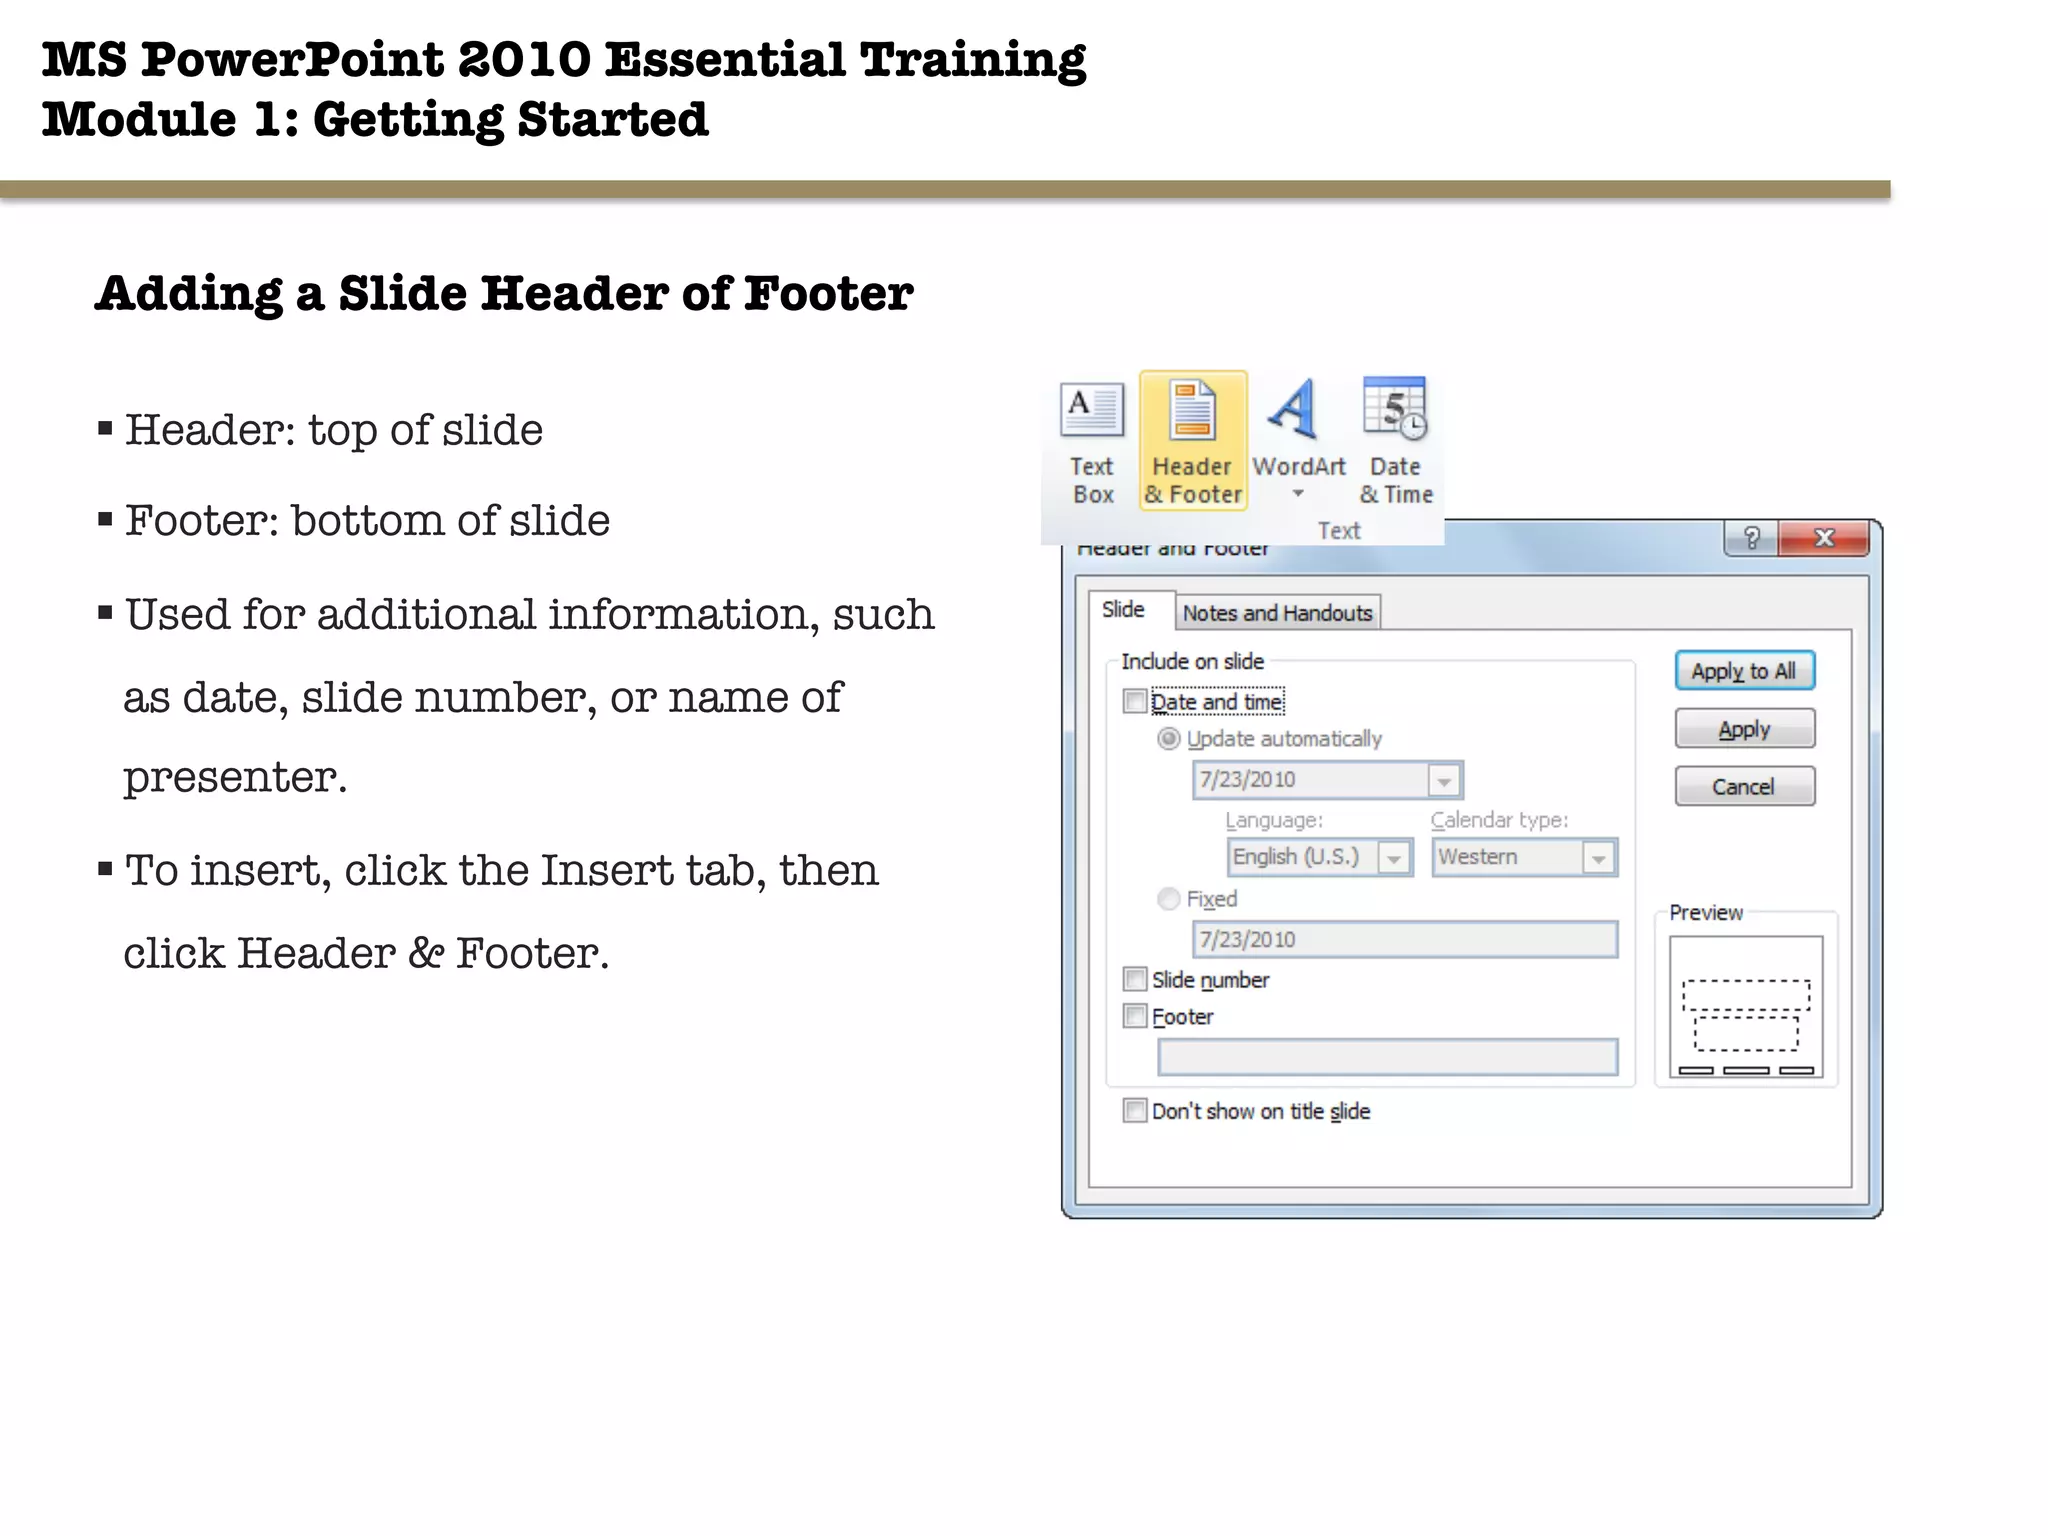This screenshot has height=1536, width=2048.
Task: Expand the Language English (U.S.) dropdown
Action: pyautogui.click(x=1394, y=858)
